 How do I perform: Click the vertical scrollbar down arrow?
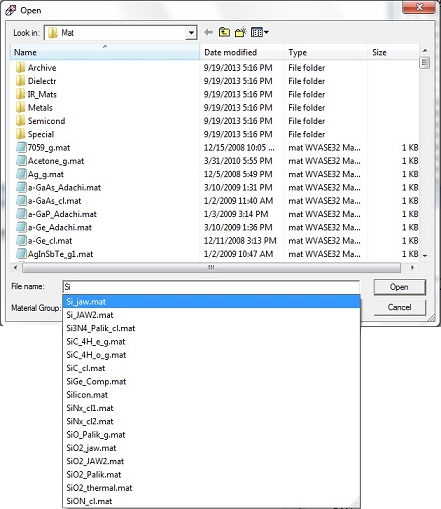click(425, 256)
